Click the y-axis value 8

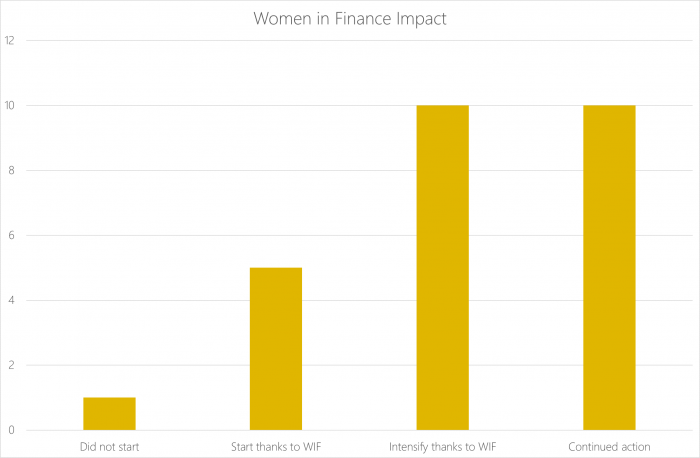tap(10, 171)
